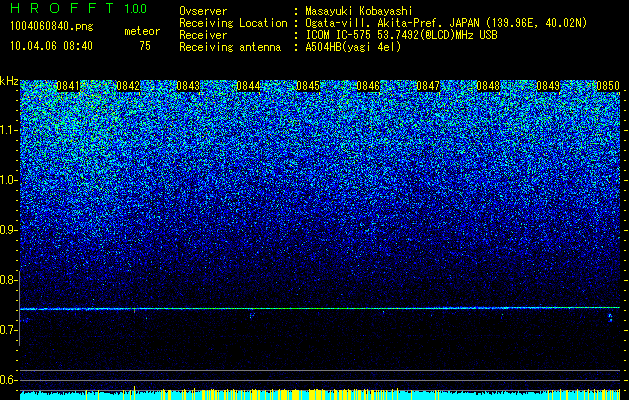The width and height of the screenshot is (629, 400).
Task: Click the 0849 time marker
Action: click(548, 86)
